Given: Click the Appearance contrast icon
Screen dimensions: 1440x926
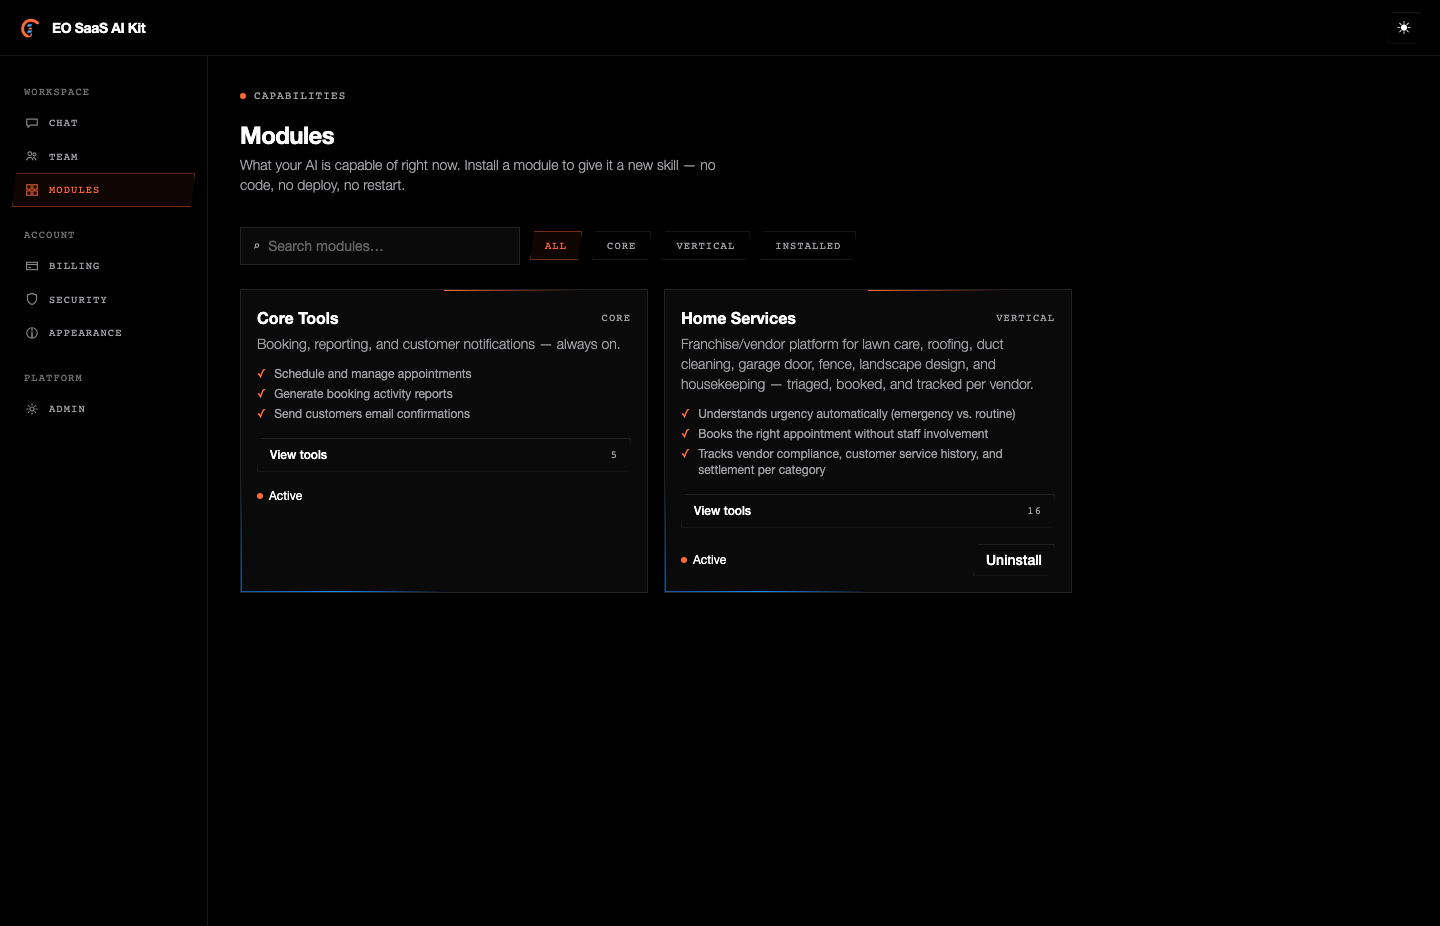Looking at the screenshot, I should coord(32,333).
